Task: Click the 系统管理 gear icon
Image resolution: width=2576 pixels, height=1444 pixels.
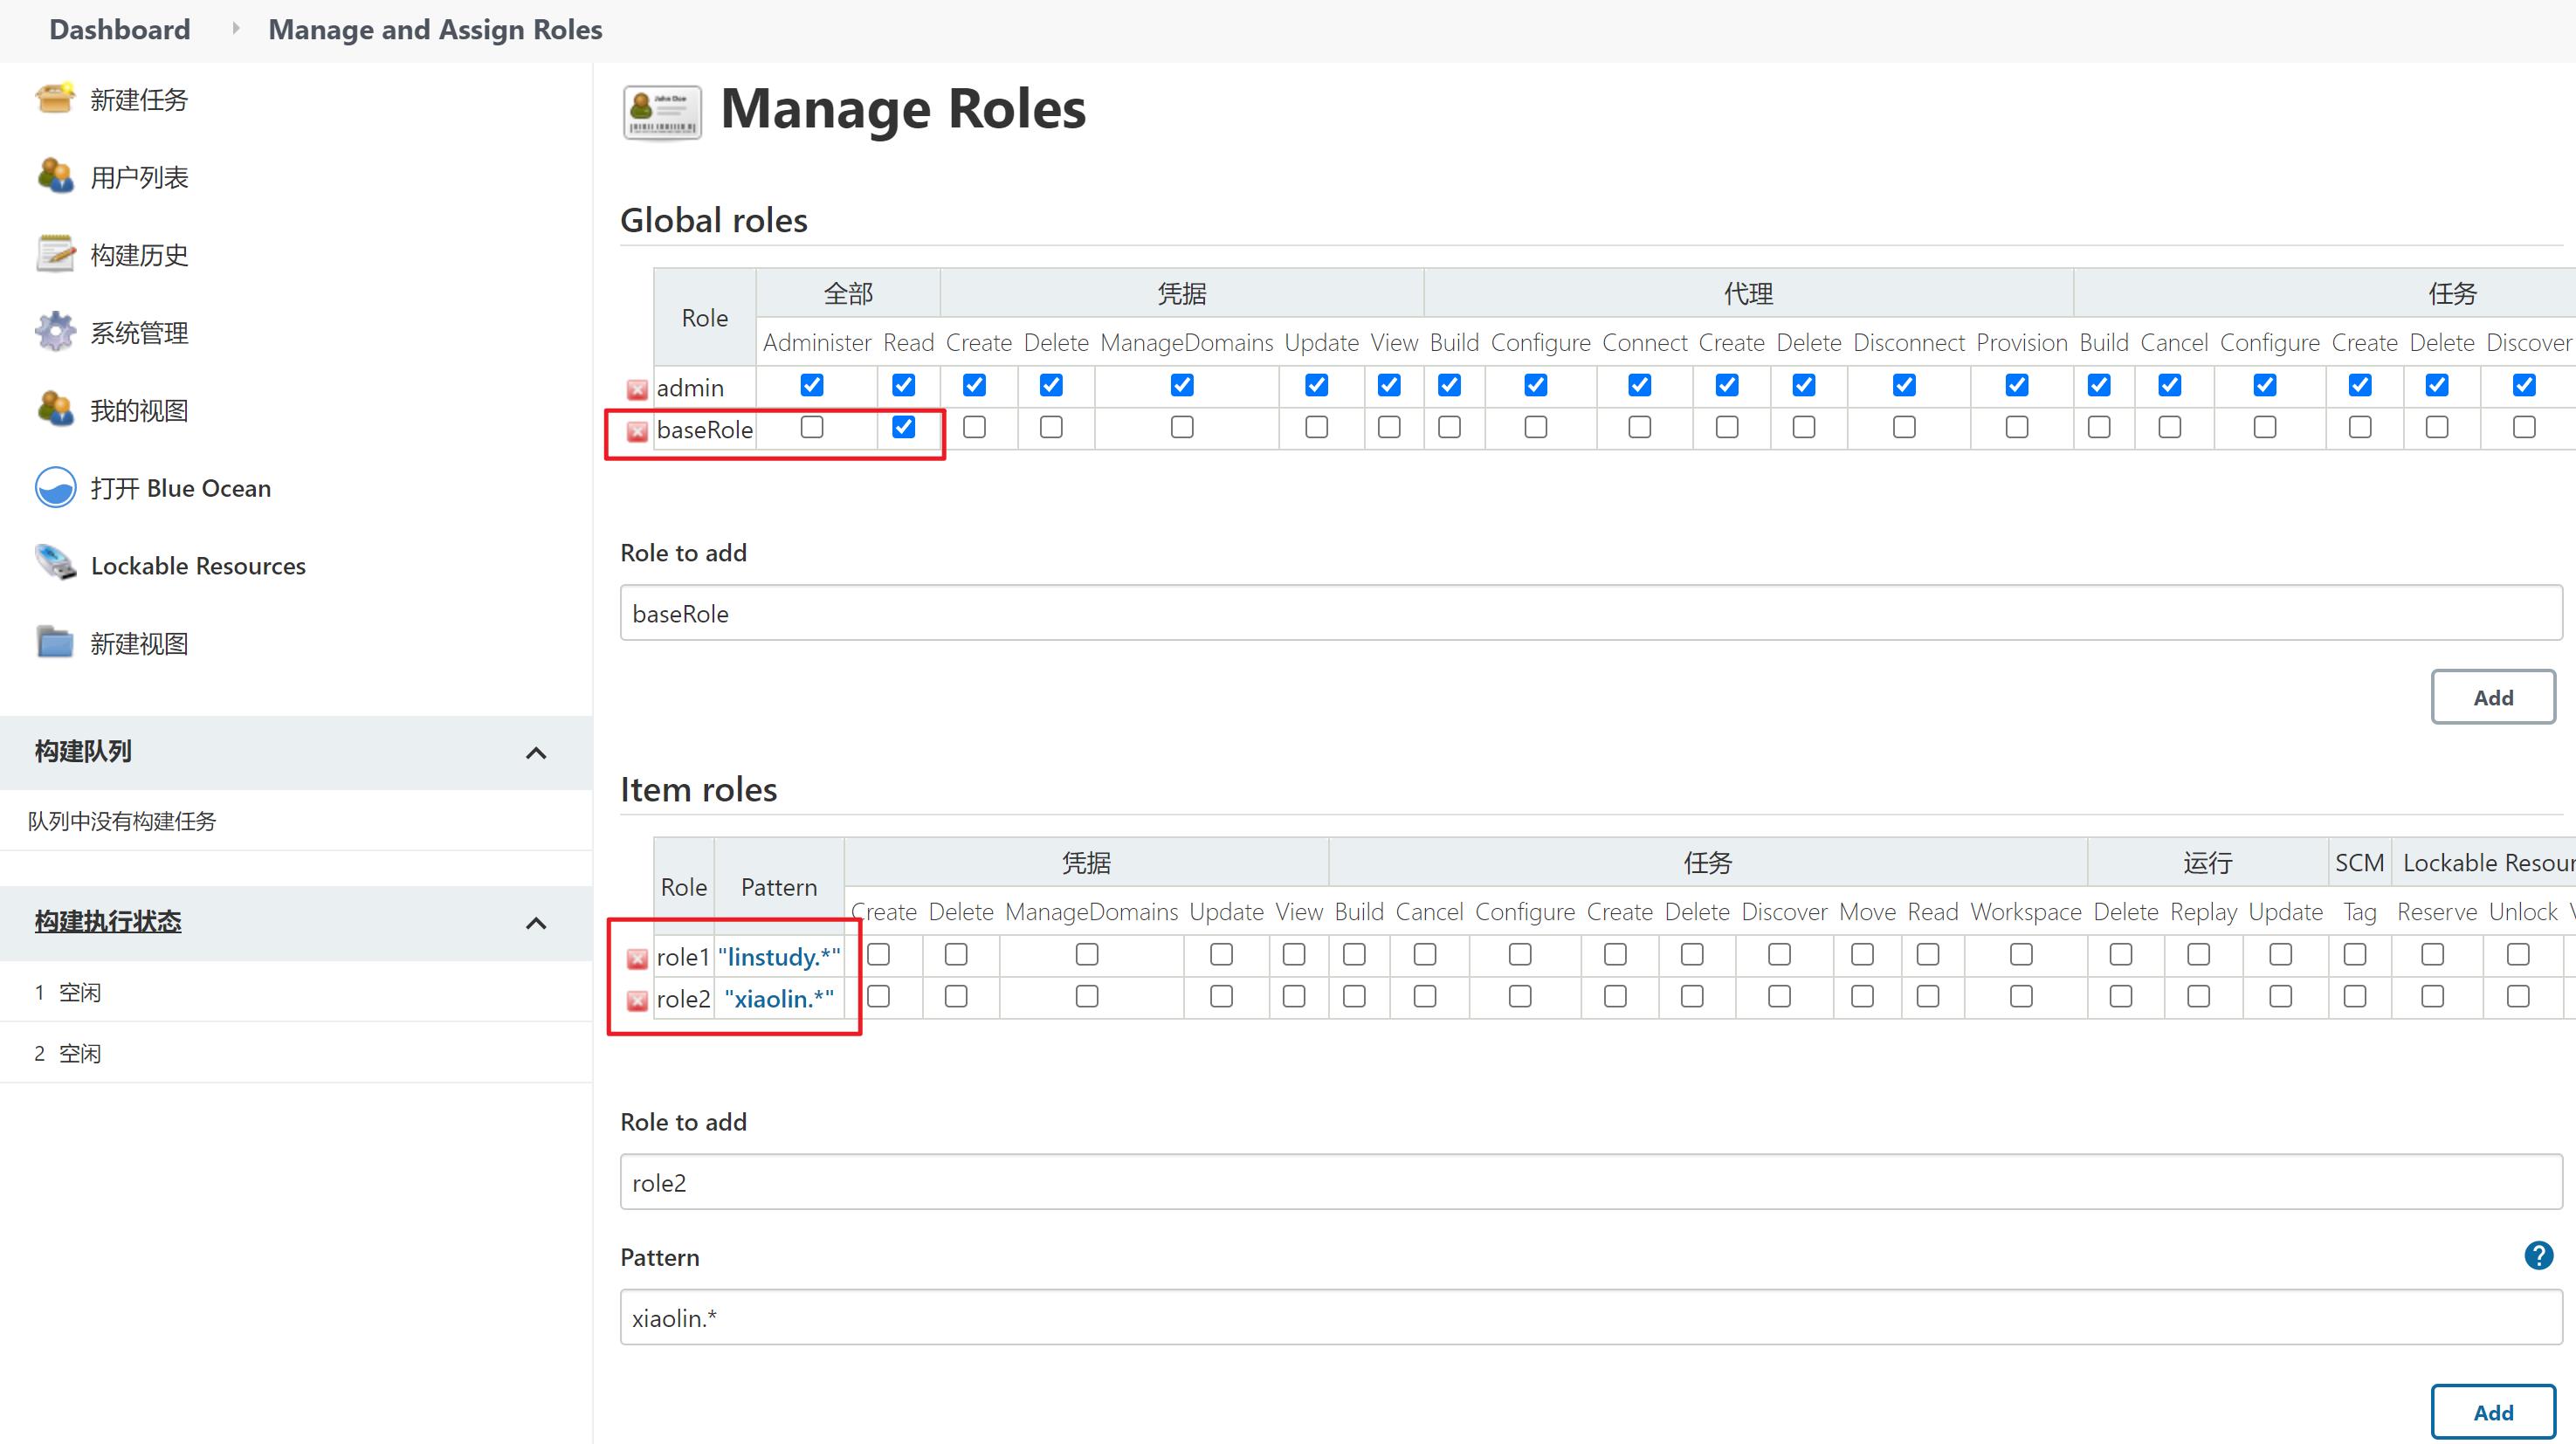Action: 55,332
